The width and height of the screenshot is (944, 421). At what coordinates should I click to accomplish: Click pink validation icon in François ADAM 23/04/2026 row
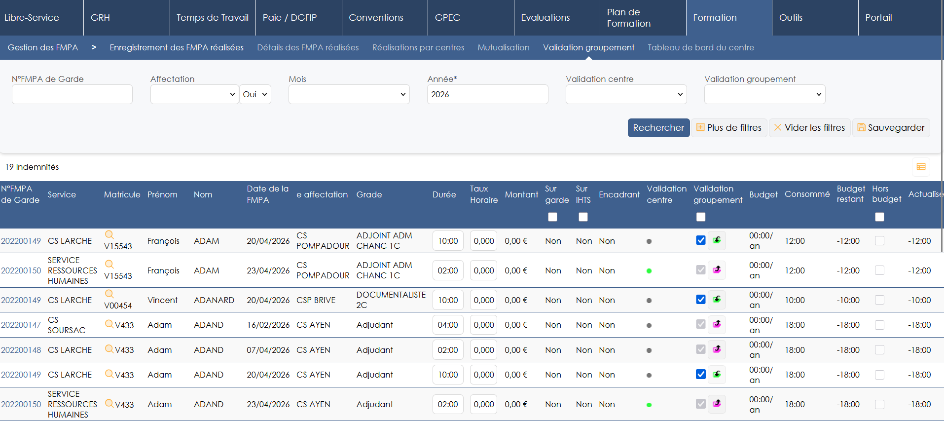click(716, 270)
